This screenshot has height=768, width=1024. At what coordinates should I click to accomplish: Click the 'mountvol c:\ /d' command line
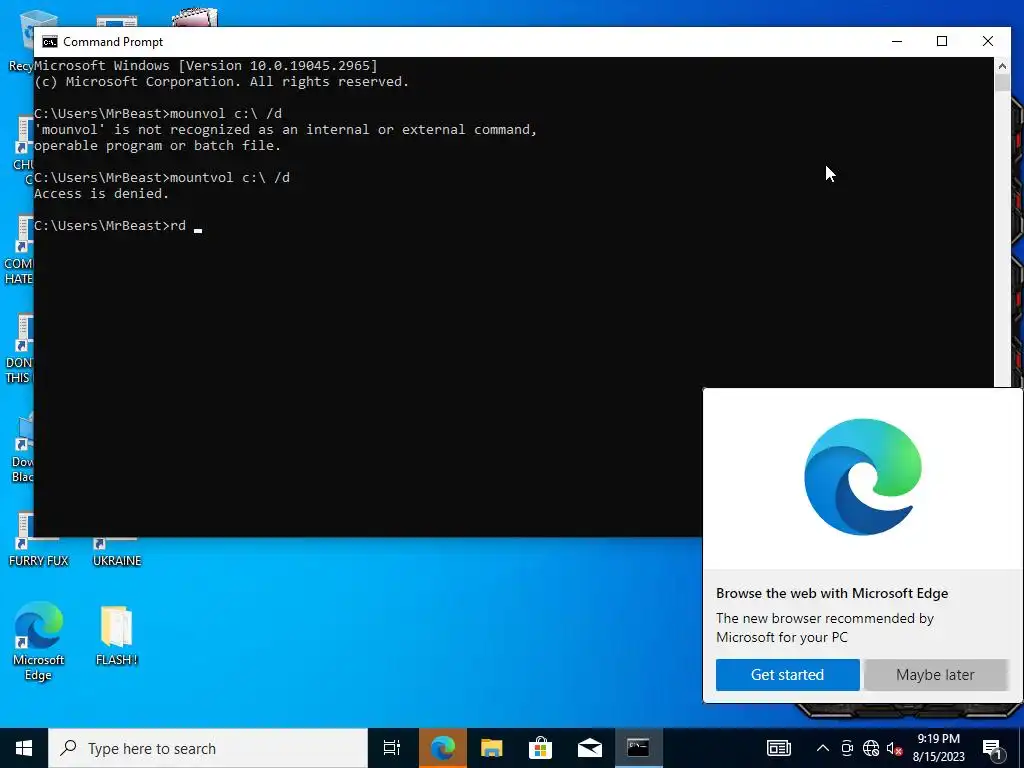tap(162, 178)
